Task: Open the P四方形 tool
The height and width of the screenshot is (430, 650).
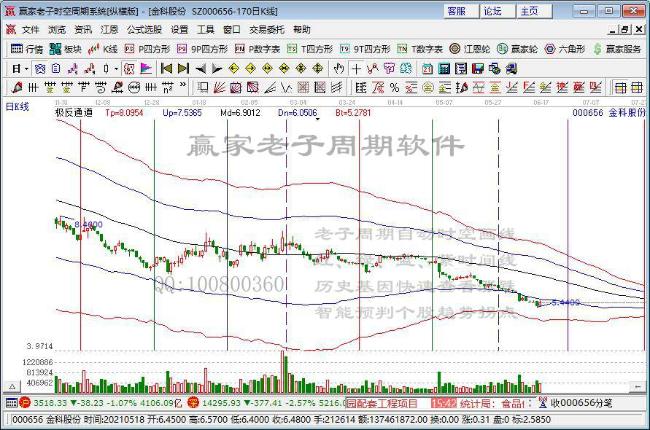Action: [x=148, y=49]
